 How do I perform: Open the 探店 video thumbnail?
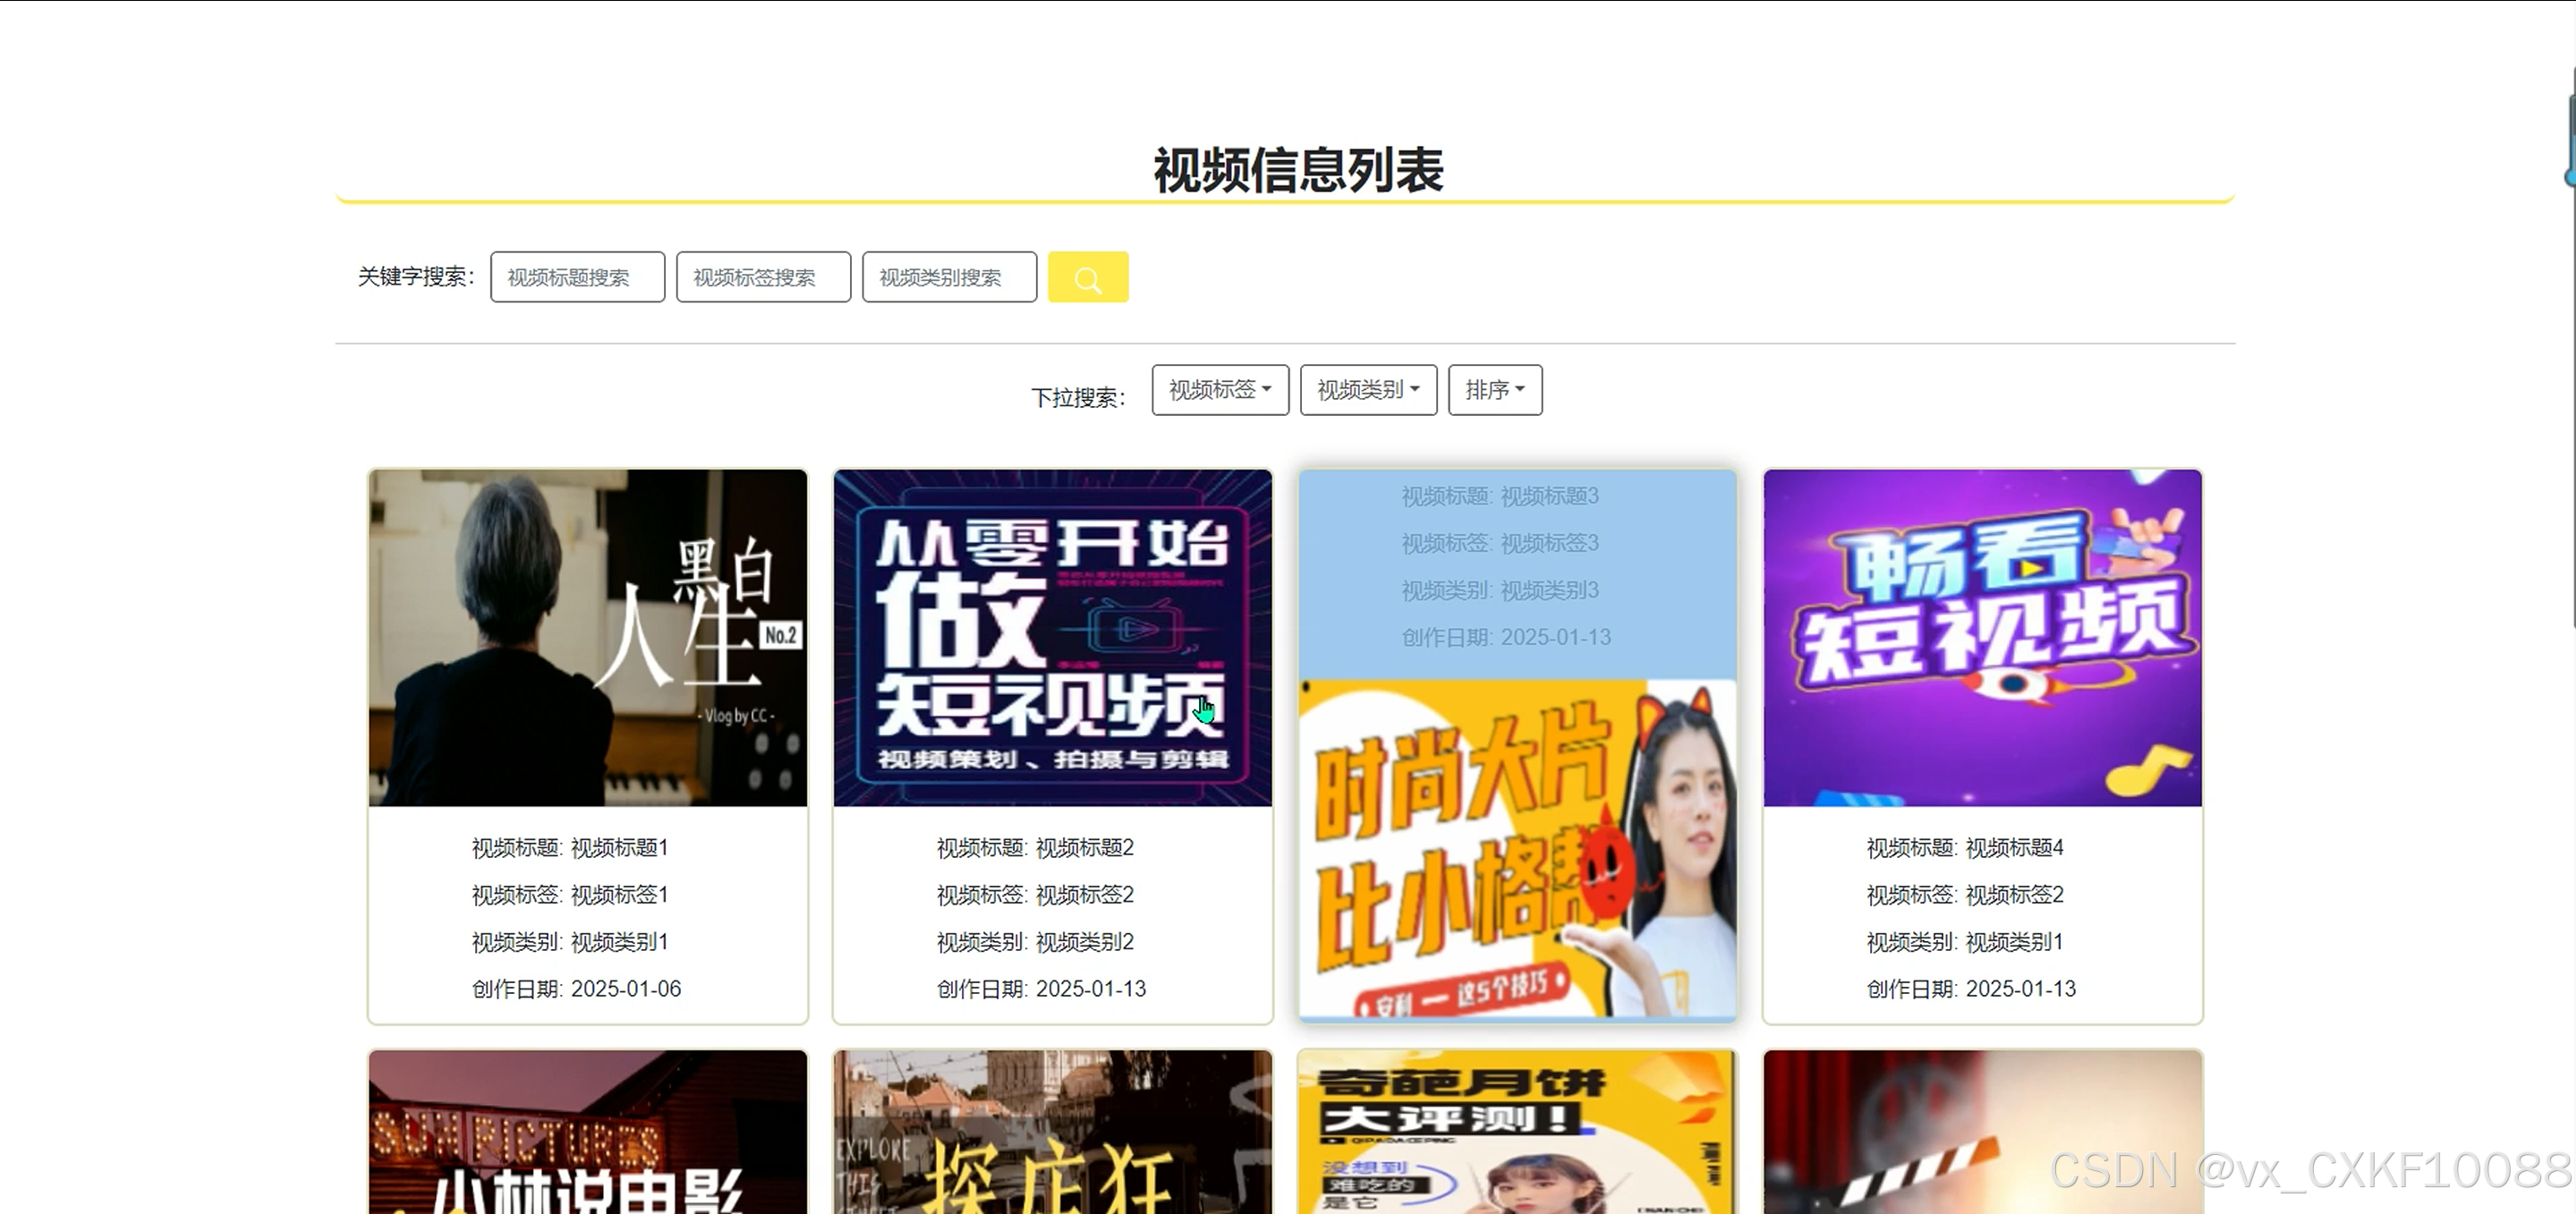tap(1052, 1132)
